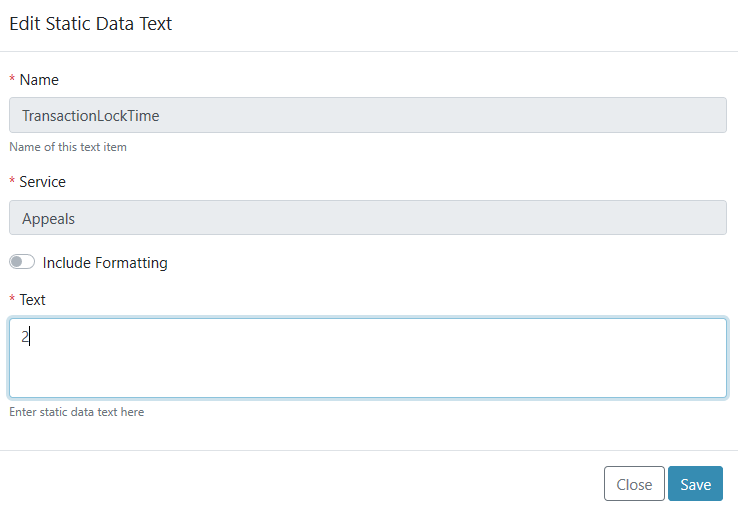Click the 'Enter static data text here' hint
The width and height of the screenshot is (738, 518).
(76, 412)
